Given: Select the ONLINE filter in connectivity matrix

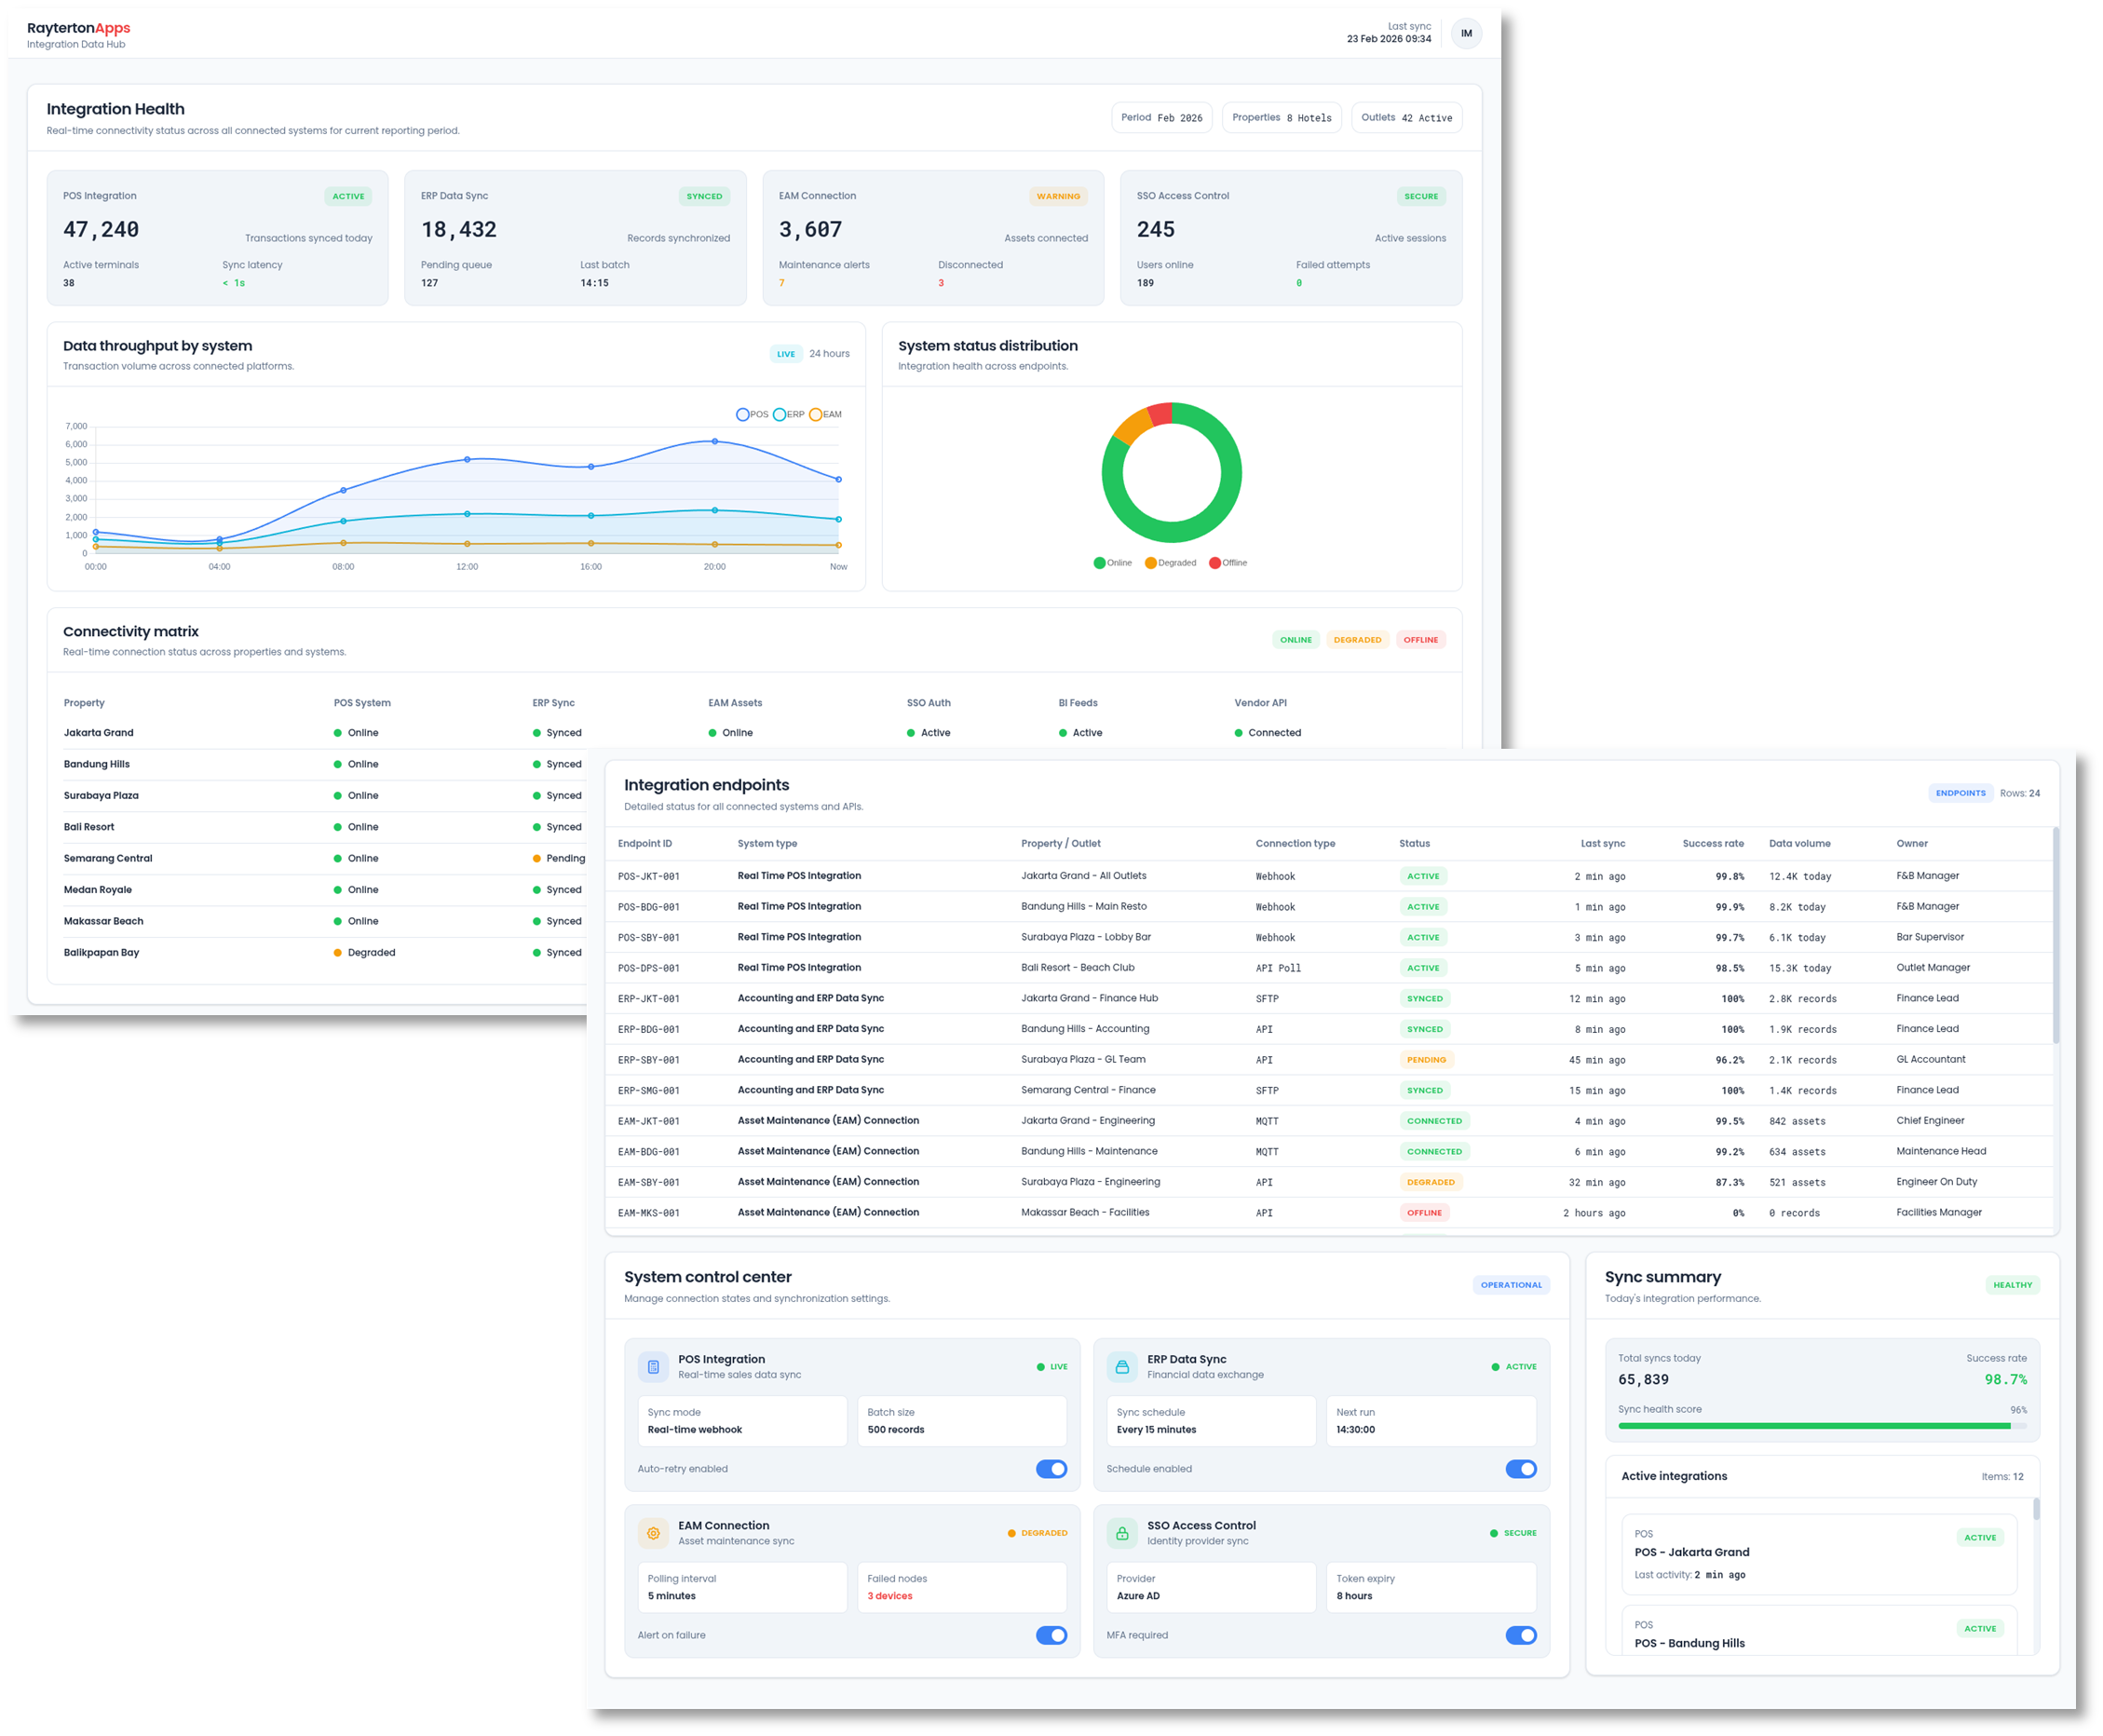Looking at the screenshot, I should coord(1296,639).
